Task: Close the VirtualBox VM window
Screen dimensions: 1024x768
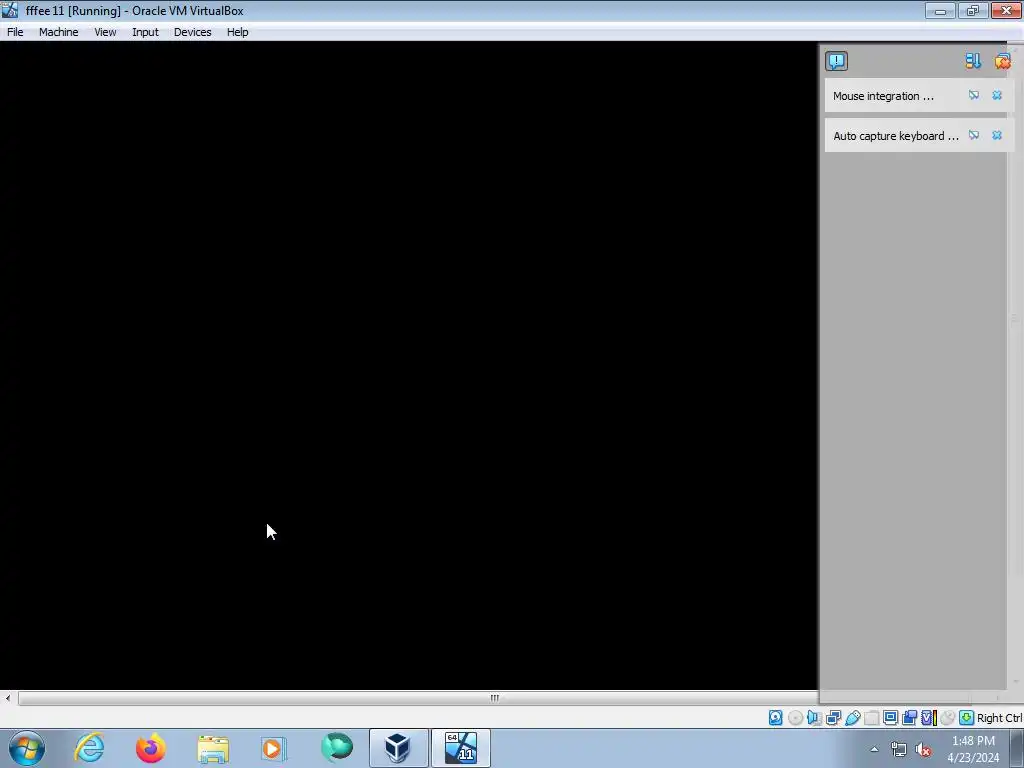Action: [x=1006, y=10]
